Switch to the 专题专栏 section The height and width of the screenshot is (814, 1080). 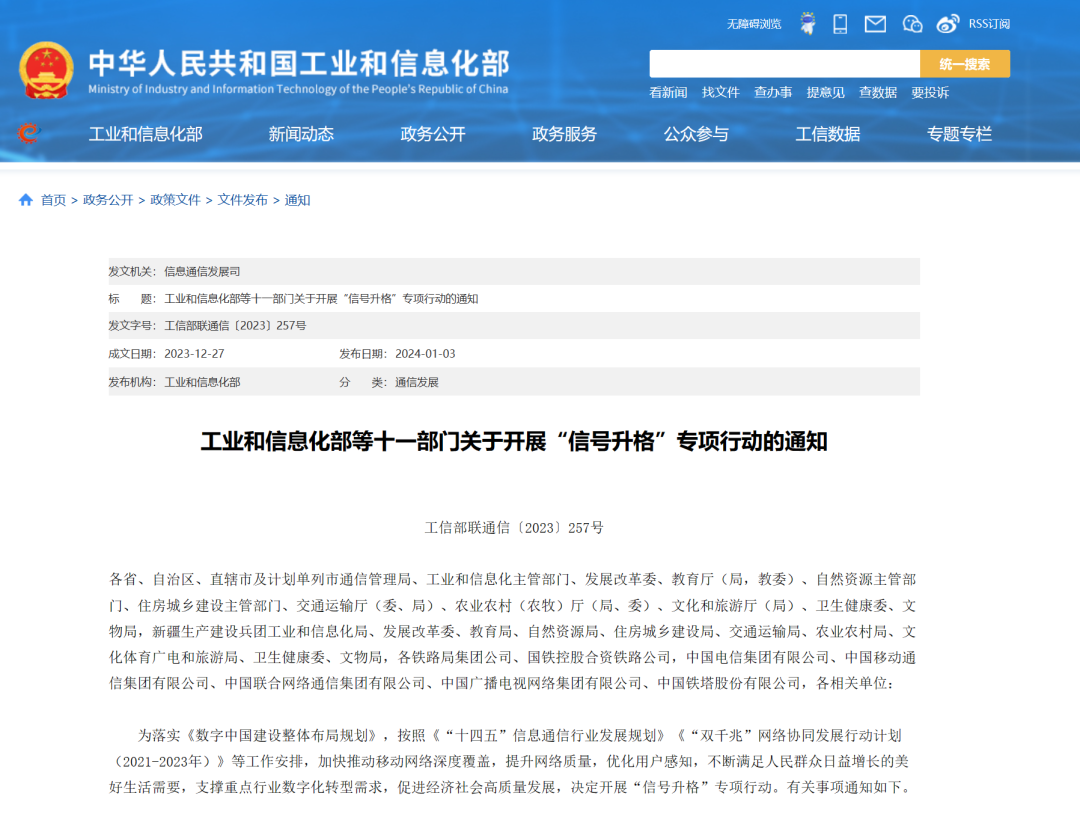(x=959, y=134)
